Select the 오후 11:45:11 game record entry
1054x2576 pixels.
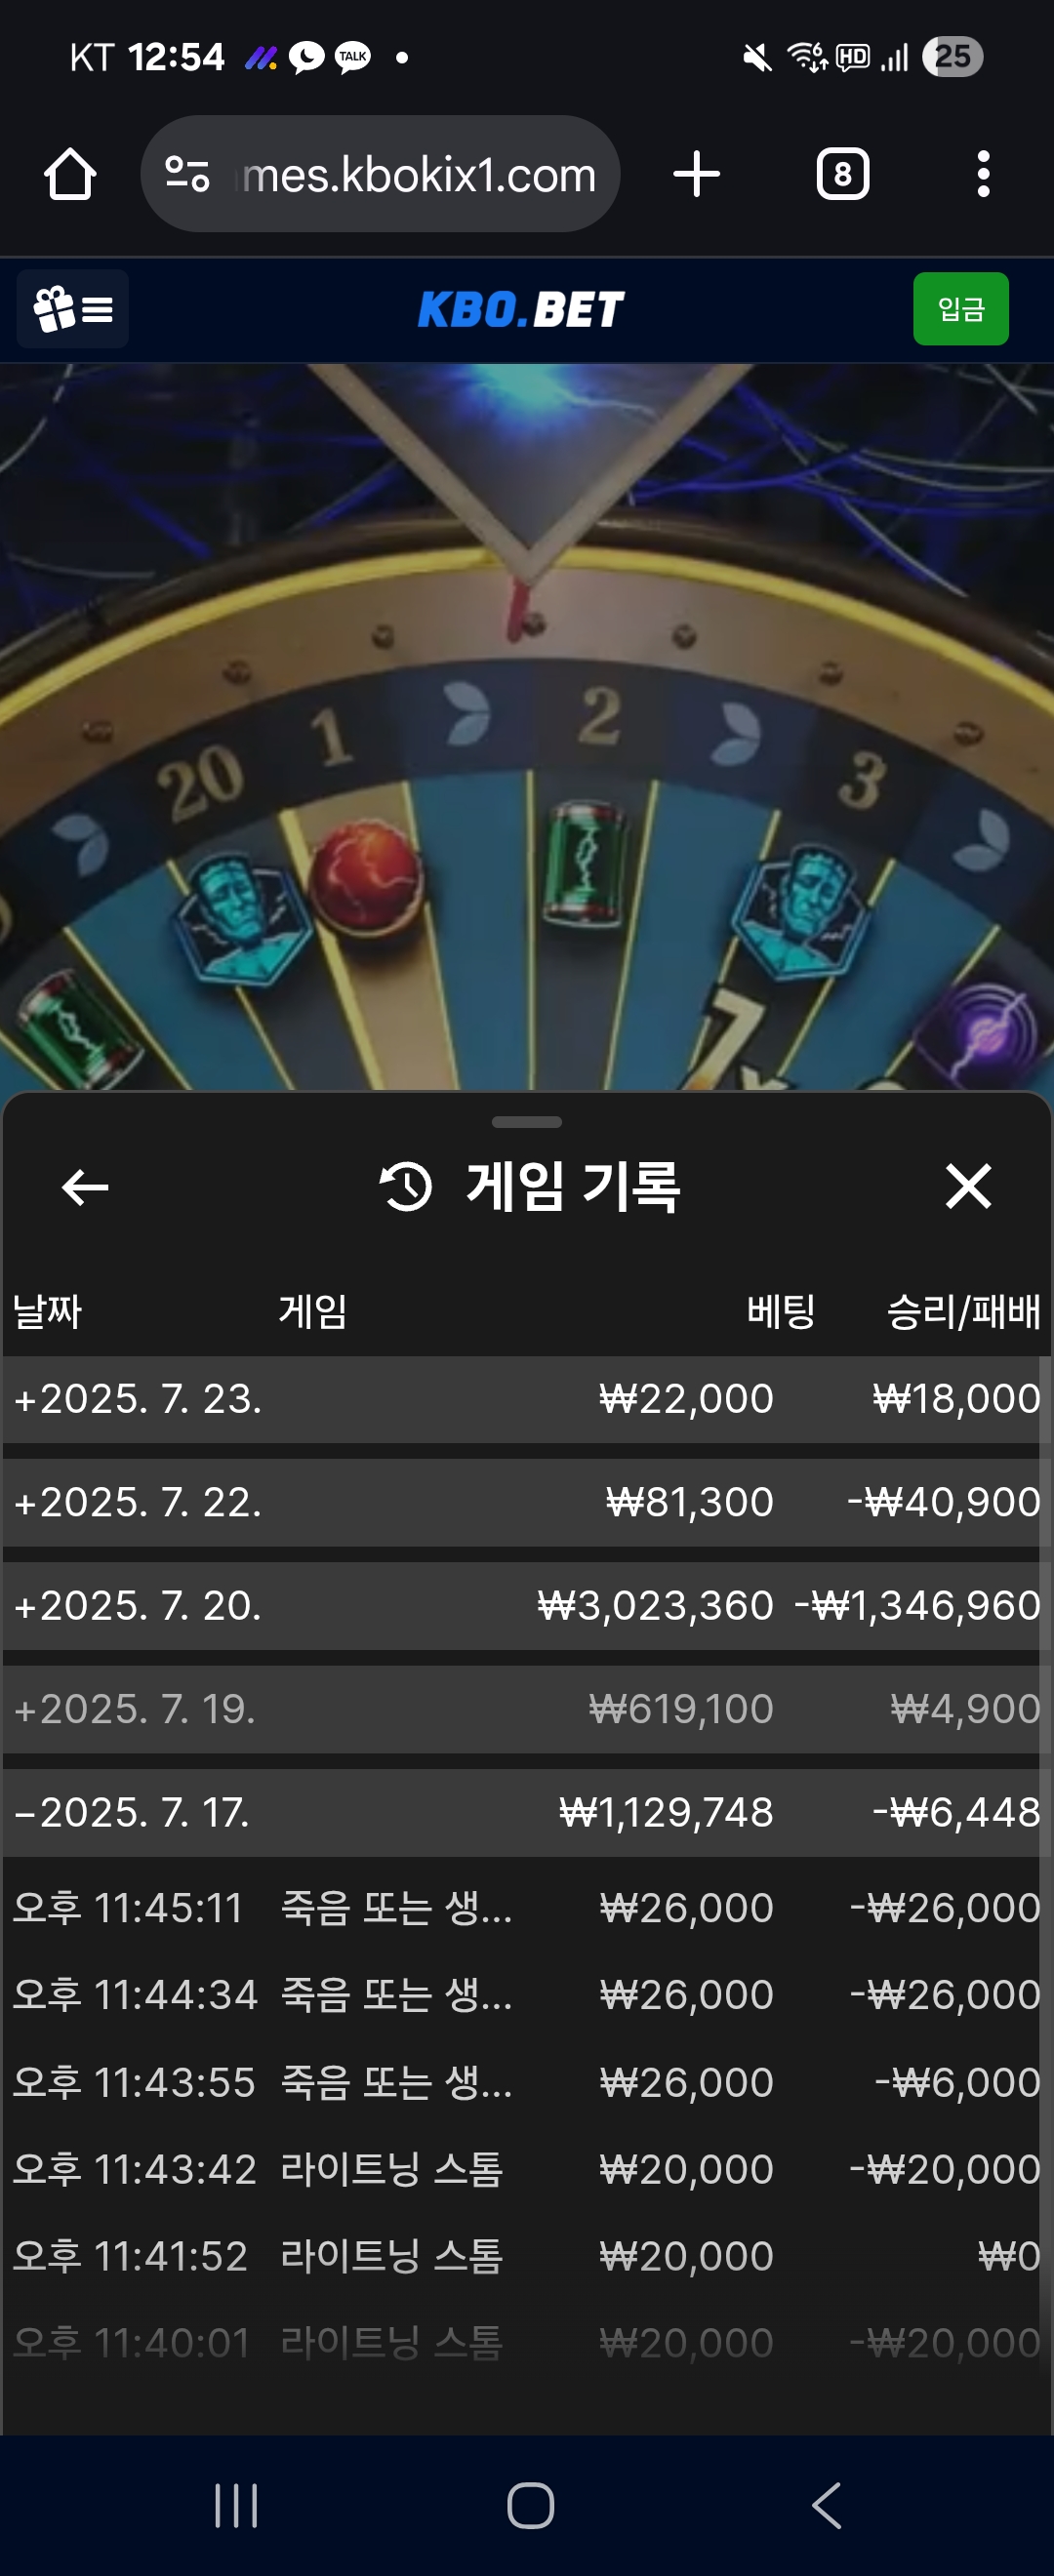tap(526, 1908)
